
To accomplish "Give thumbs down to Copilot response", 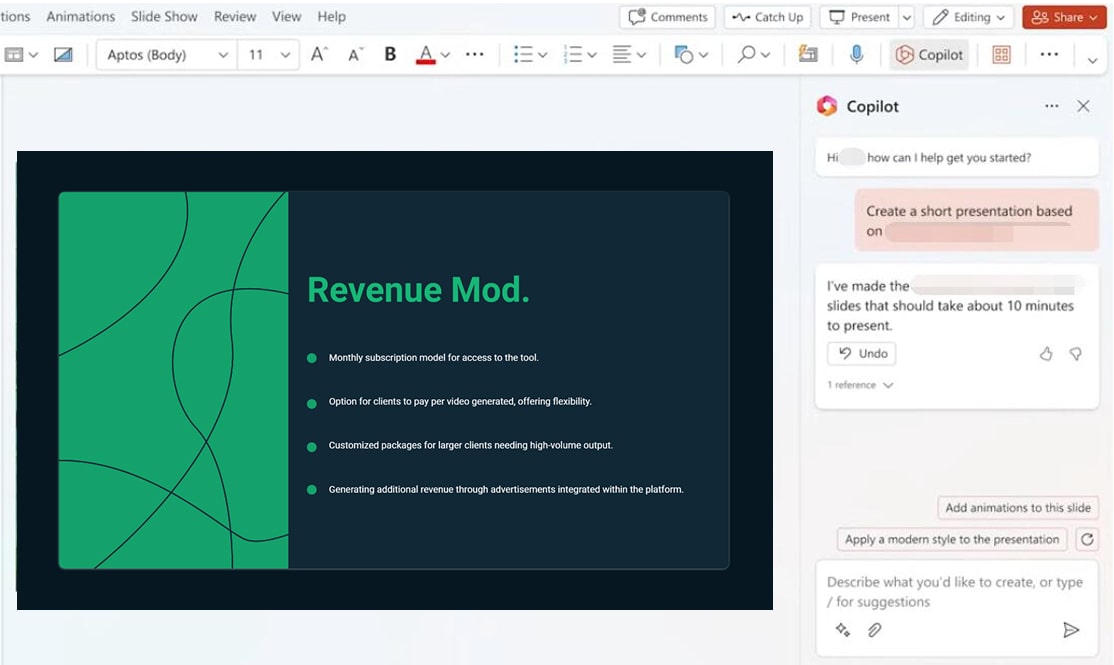I will [1076, 353].
